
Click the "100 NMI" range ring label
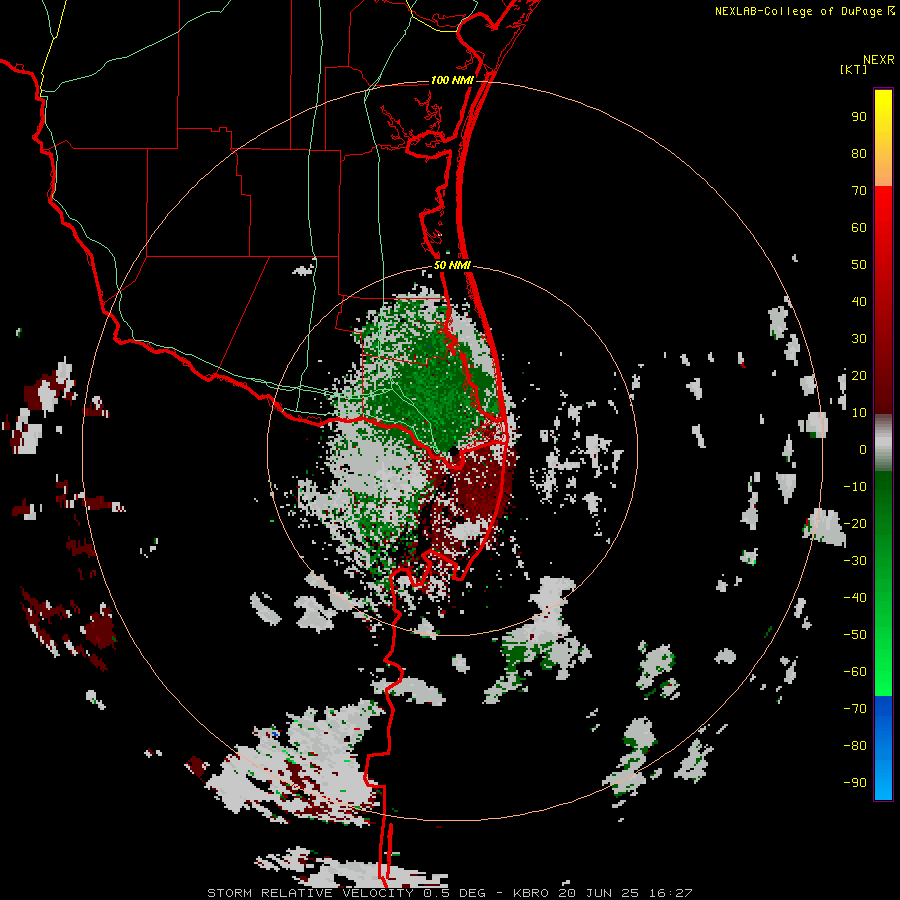point(452,80)
